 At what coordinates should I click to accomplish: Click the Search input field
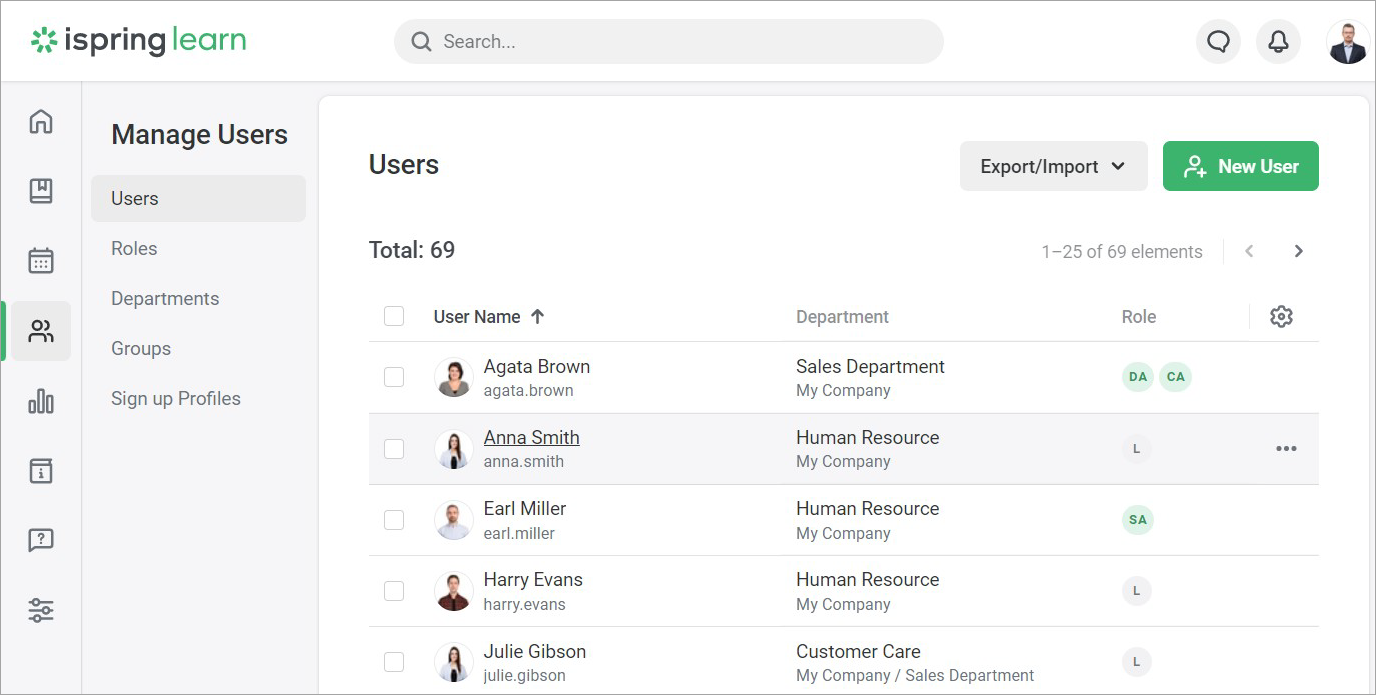tap(669, 42)
